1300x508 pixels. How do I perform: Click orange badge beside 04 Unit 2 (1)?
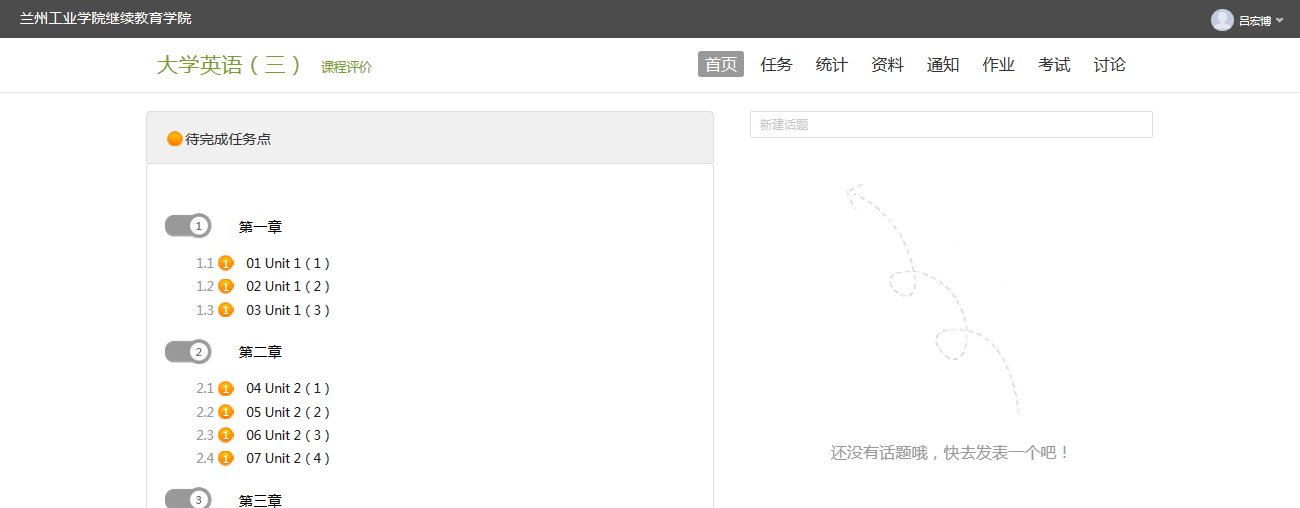tap(226, 389)
